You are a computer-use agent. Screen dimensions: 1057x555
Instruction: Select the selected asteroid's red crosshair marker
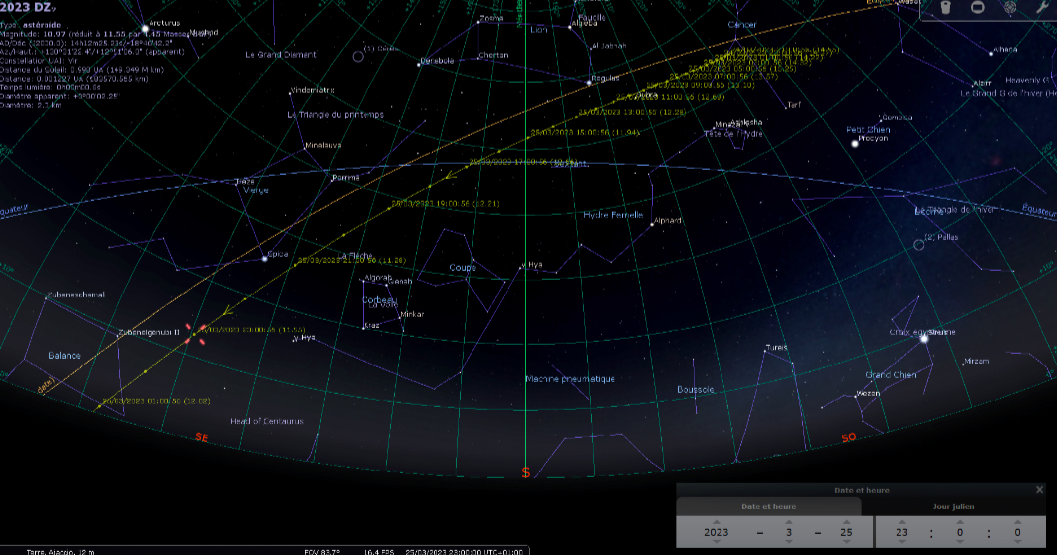194,334
